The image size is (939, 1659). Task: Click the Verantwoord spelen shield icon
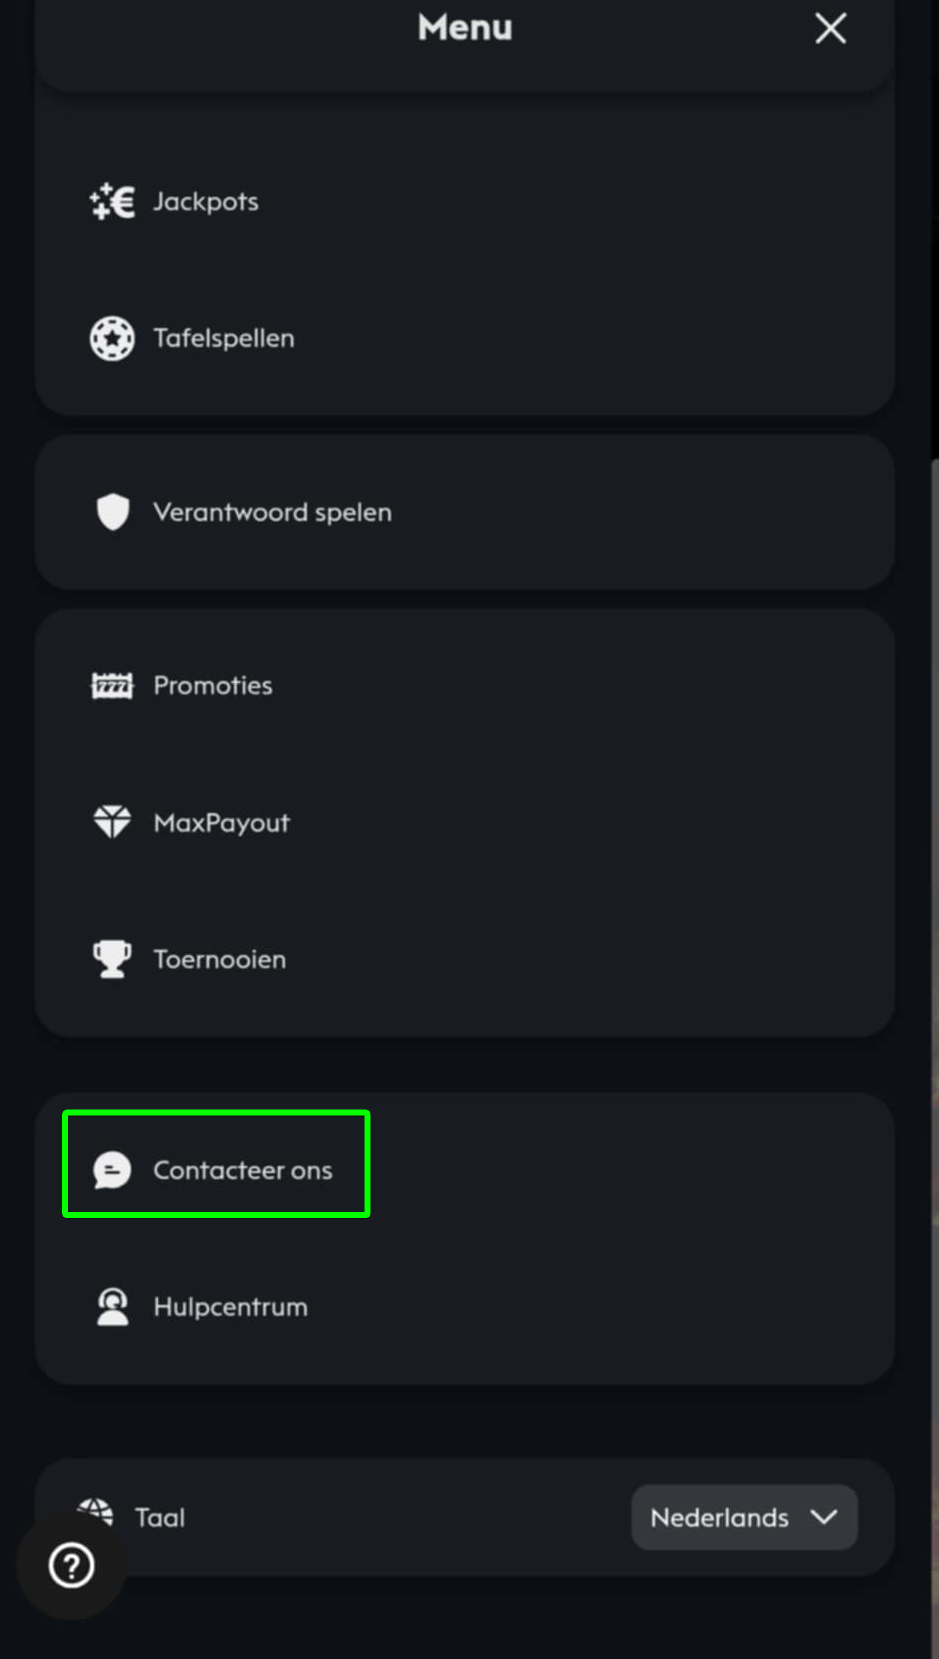tap(112, 512)
